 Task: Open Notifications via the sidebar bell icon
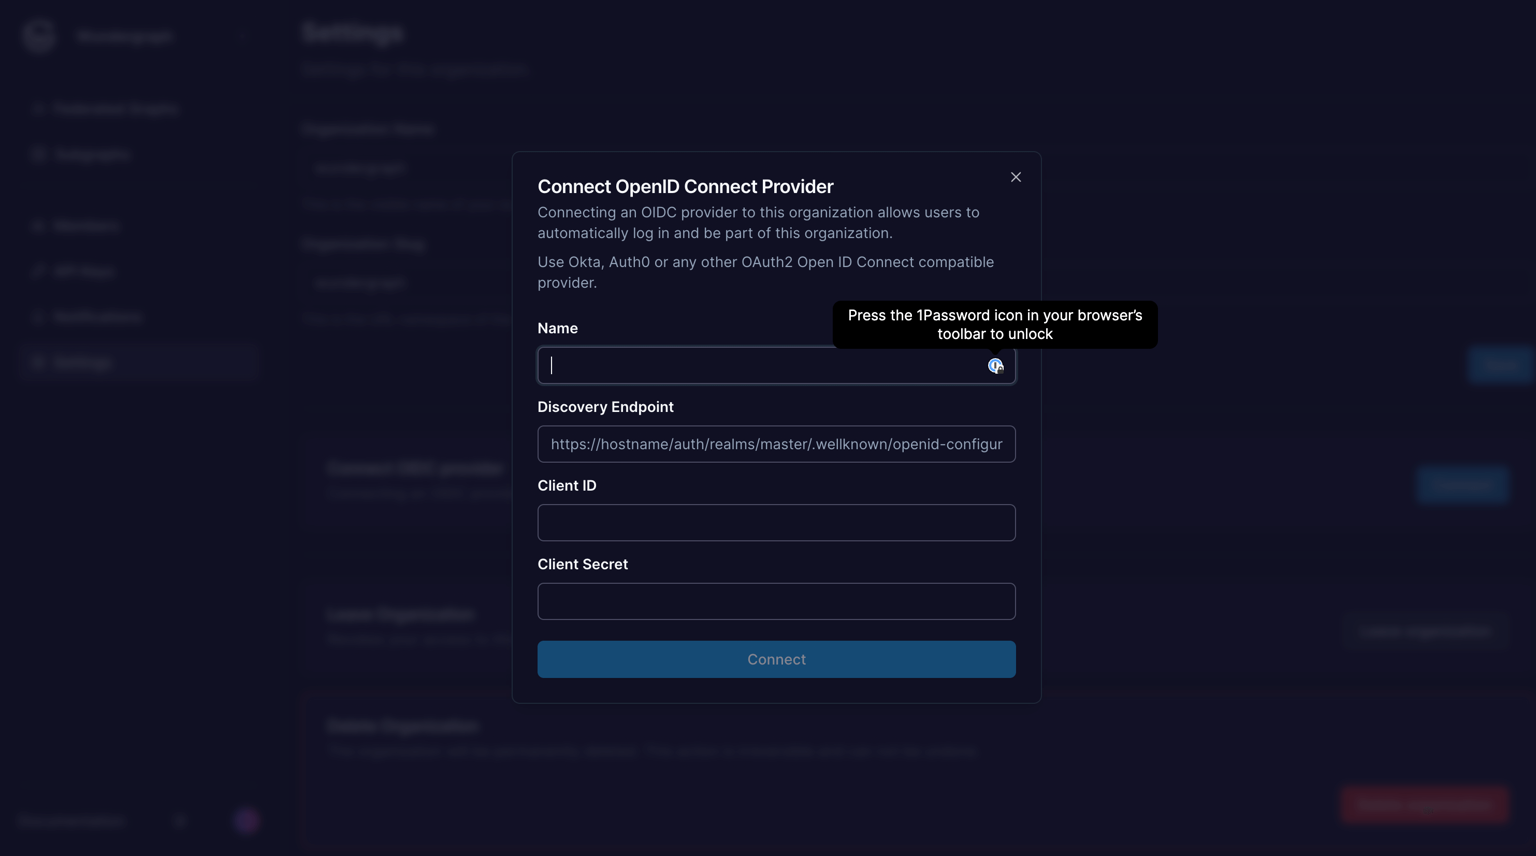38,316
